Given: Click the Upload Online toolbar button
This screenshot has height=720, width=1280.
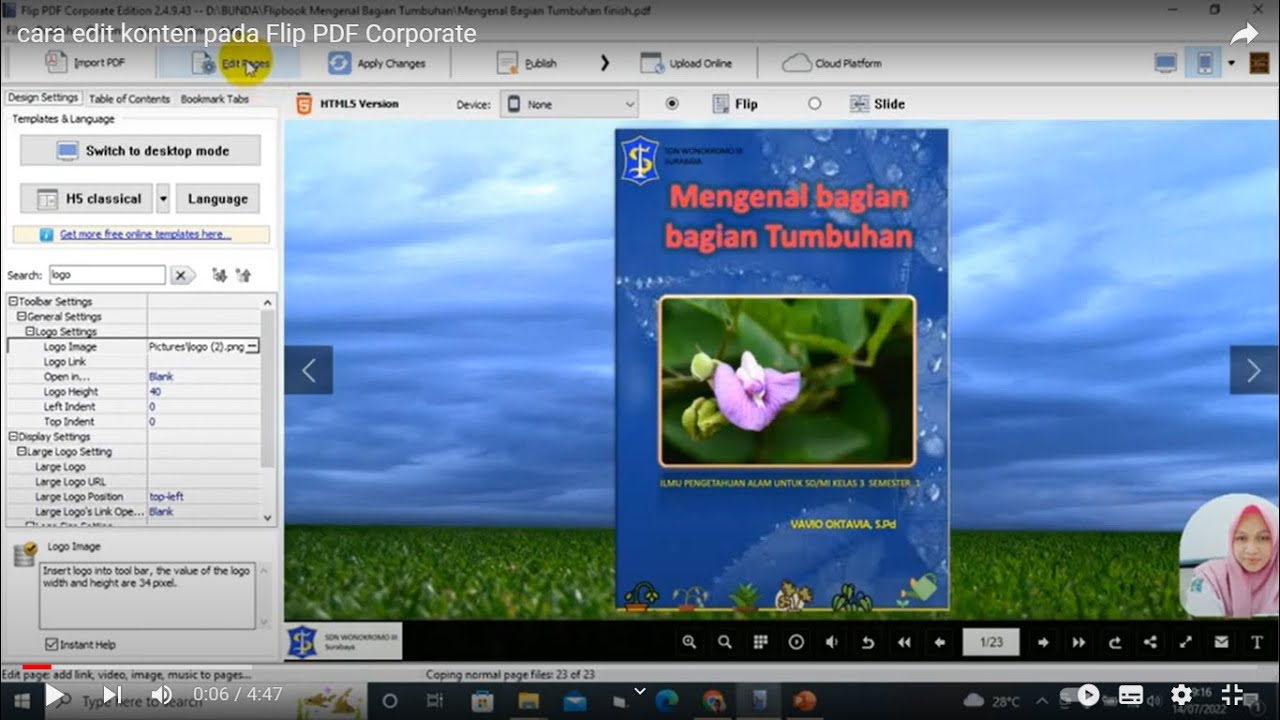Looking at the screenshot, I should (x=686, y=63).
